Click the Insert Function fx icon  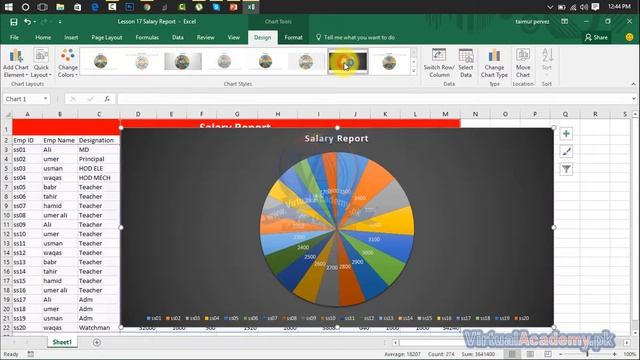point(107,99)
